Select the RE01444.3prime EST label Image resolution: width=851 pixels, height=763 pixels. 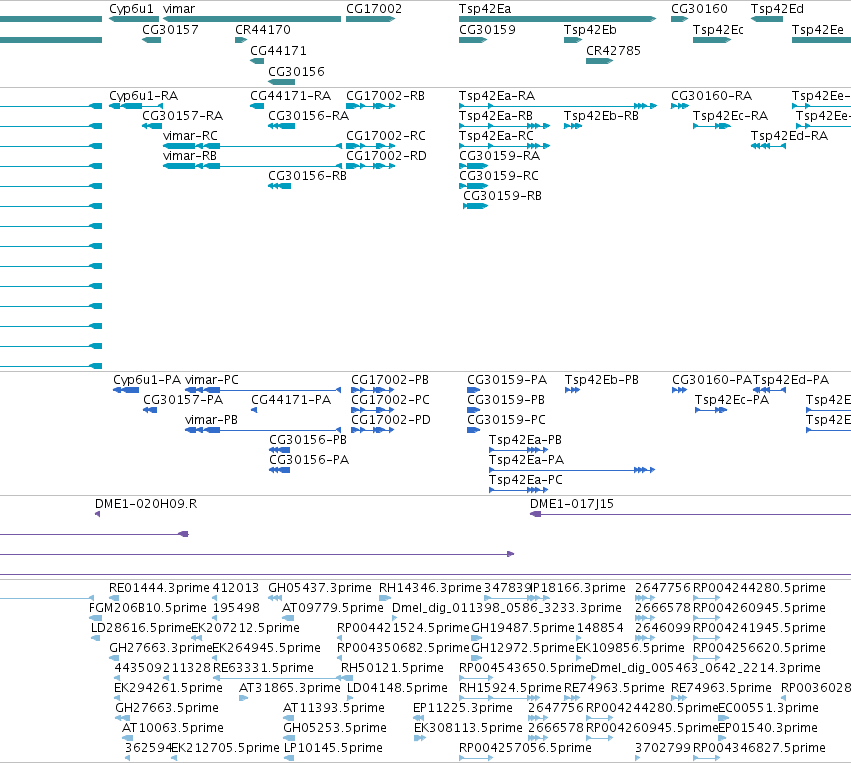coord(159,588)
